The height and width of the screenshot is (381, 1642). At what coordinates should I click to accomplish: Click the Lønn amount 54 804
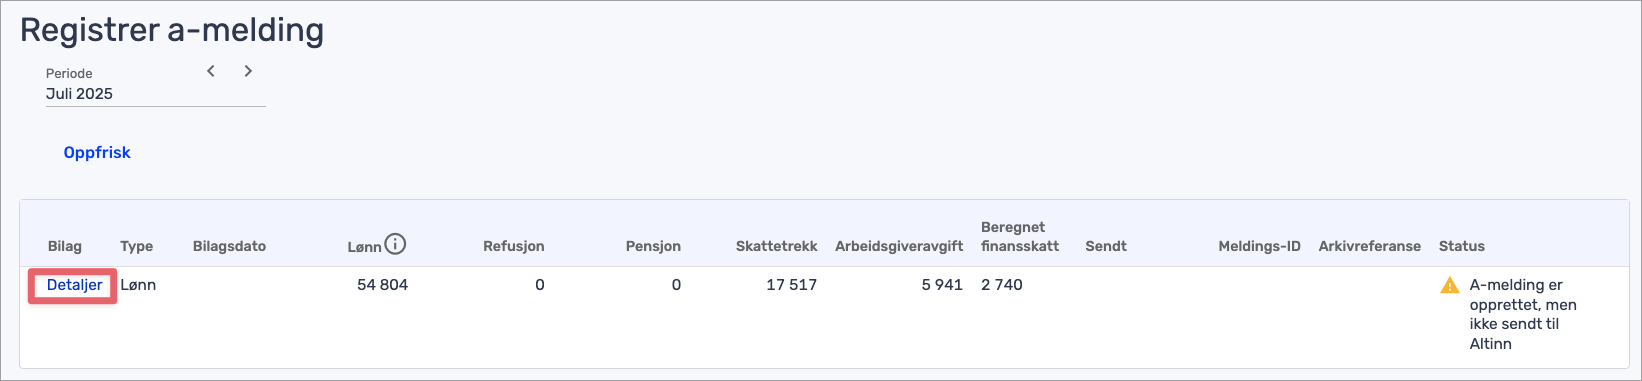coord(382,285)
